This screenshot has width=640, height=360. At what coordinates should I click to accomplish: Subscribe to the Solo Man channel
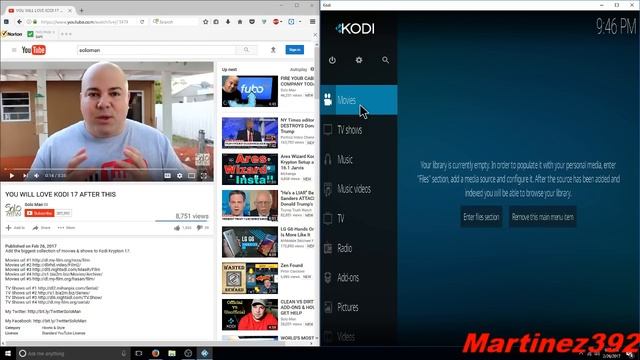tap(39, 213)
